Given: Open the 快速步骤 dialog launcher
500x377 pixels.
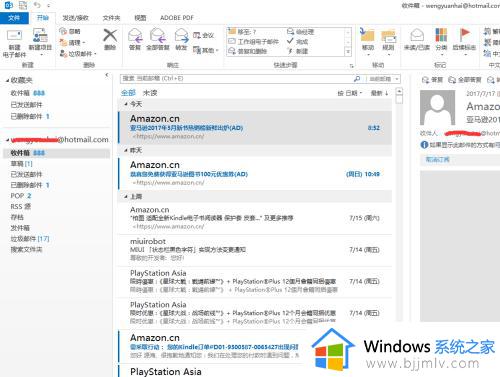Looking at the screenshot, I should [351, 66].
